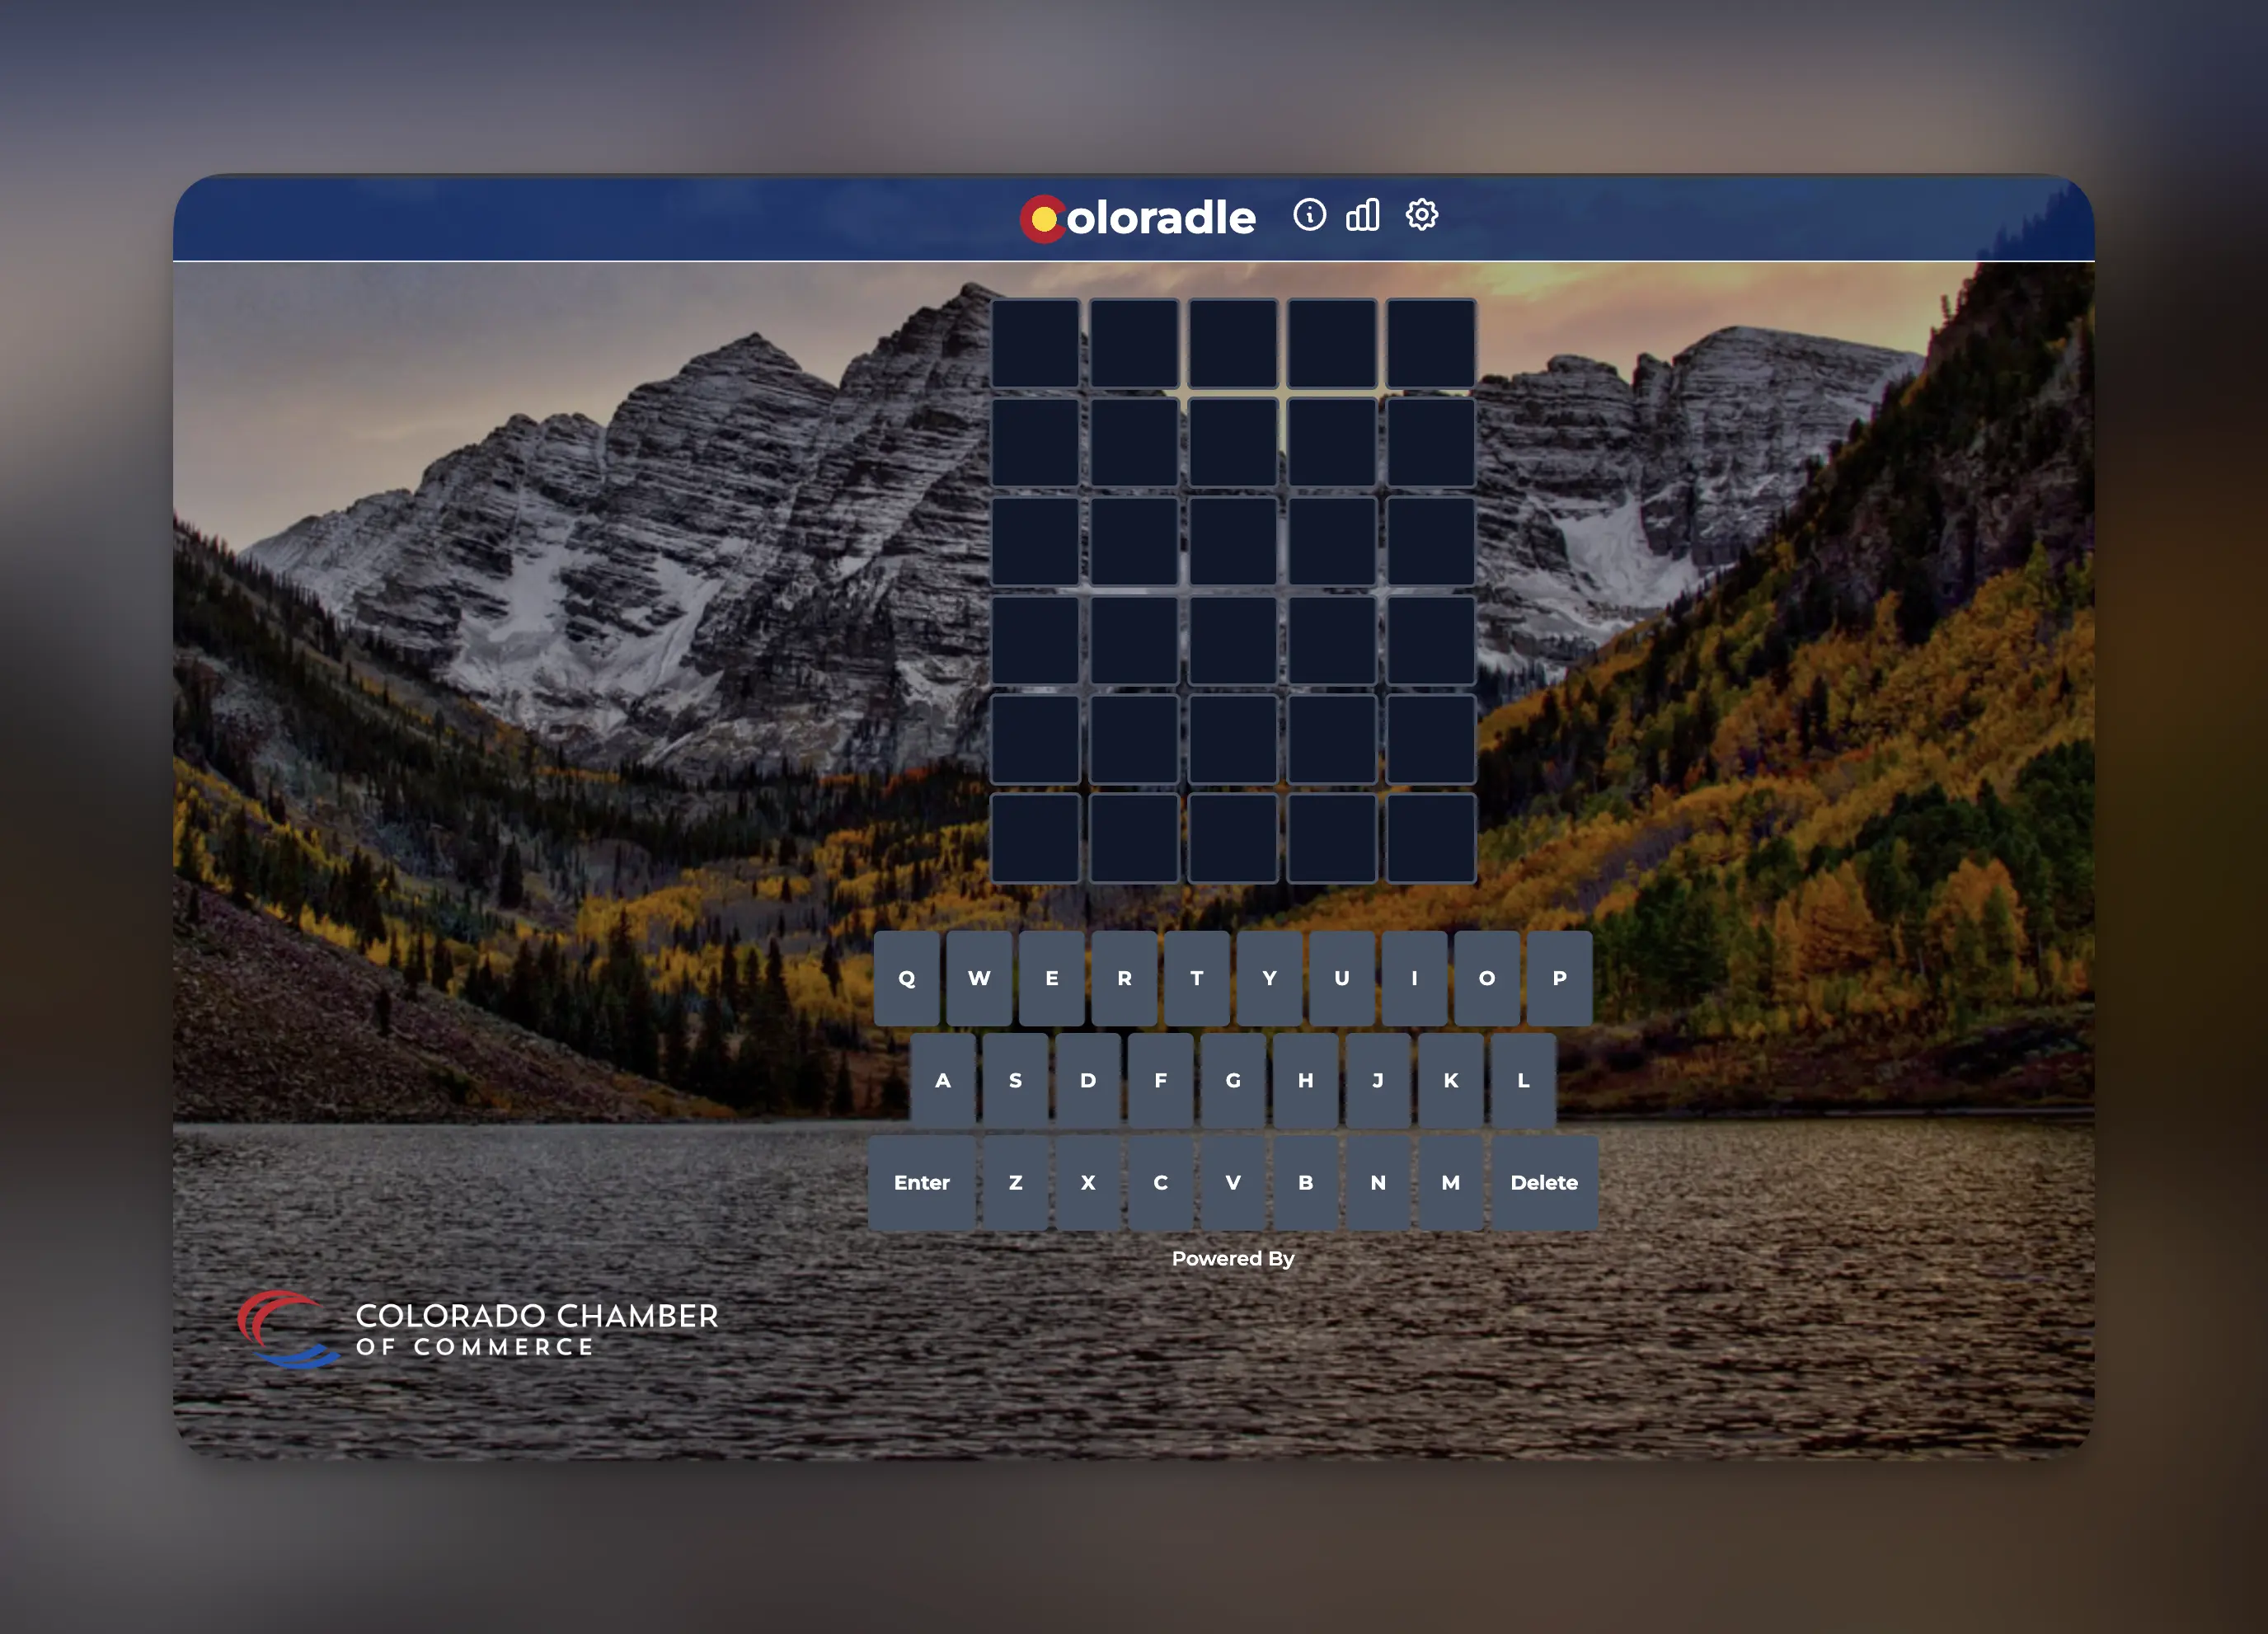2268x1634 pixels.
Task: Click the Colorado Chamber of Commerce logo
Action: (x=477, y=1330)
